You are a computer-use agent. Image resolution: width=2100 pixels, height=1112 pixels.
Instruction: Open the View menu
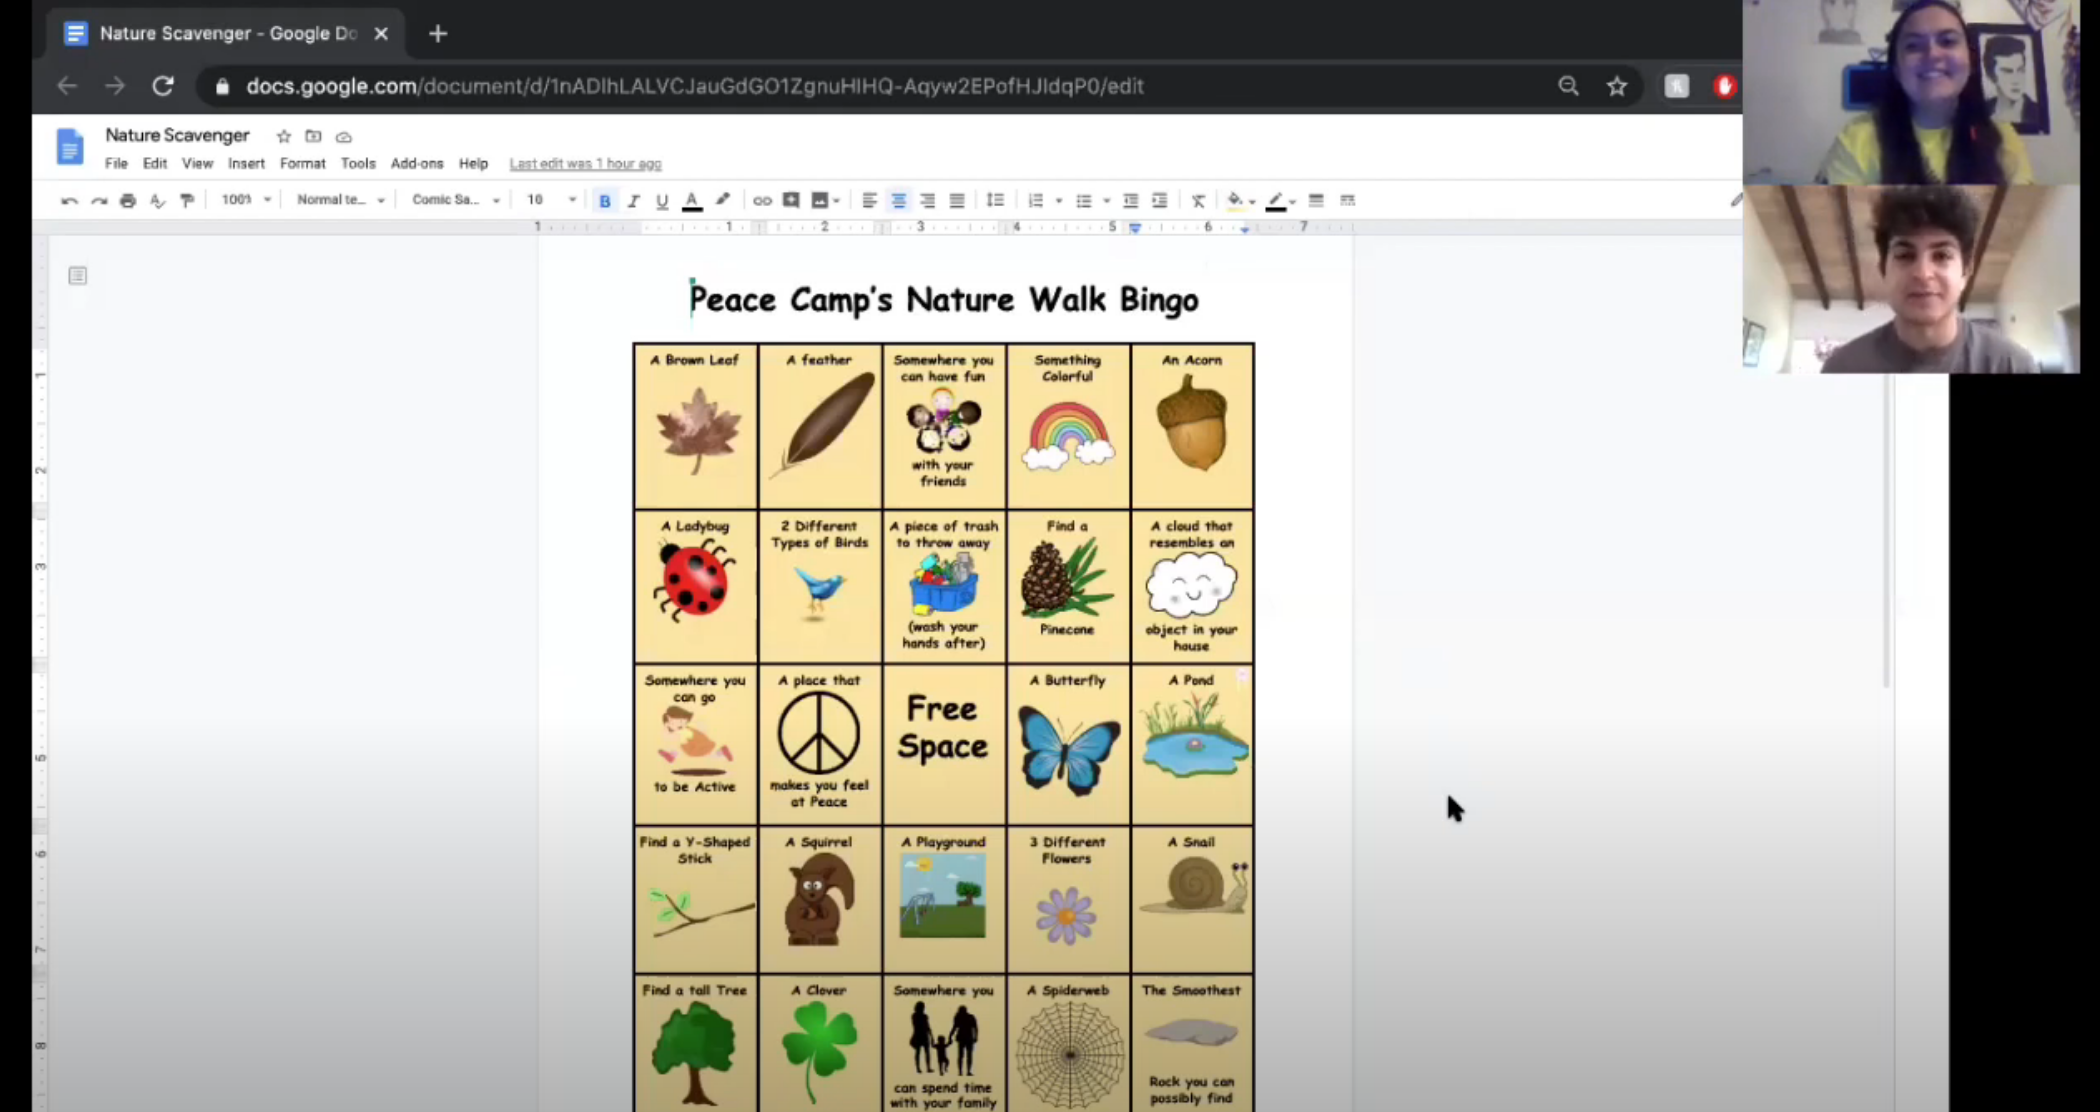click(197, 164)
